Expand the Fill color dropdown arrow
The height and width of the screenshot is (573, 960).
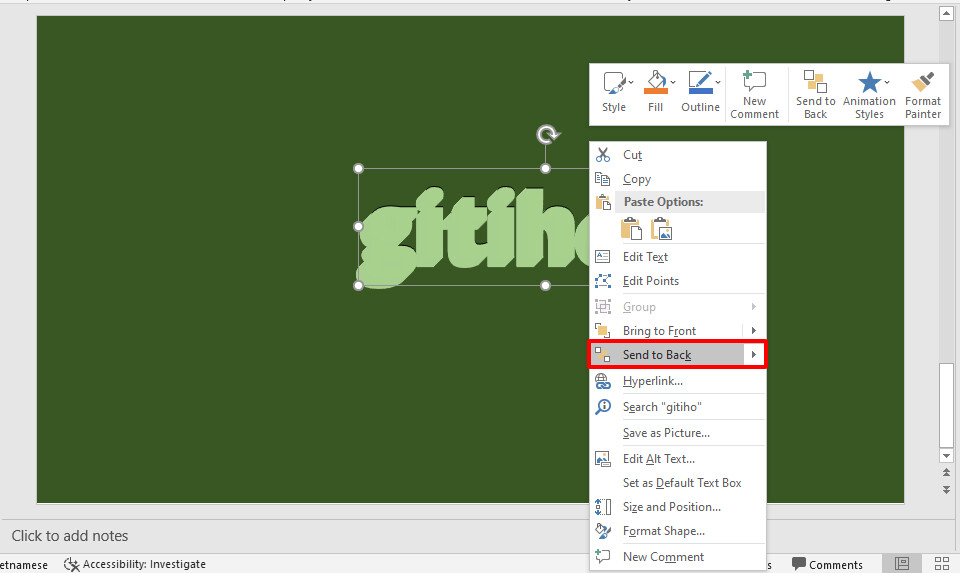pos(672,82)
